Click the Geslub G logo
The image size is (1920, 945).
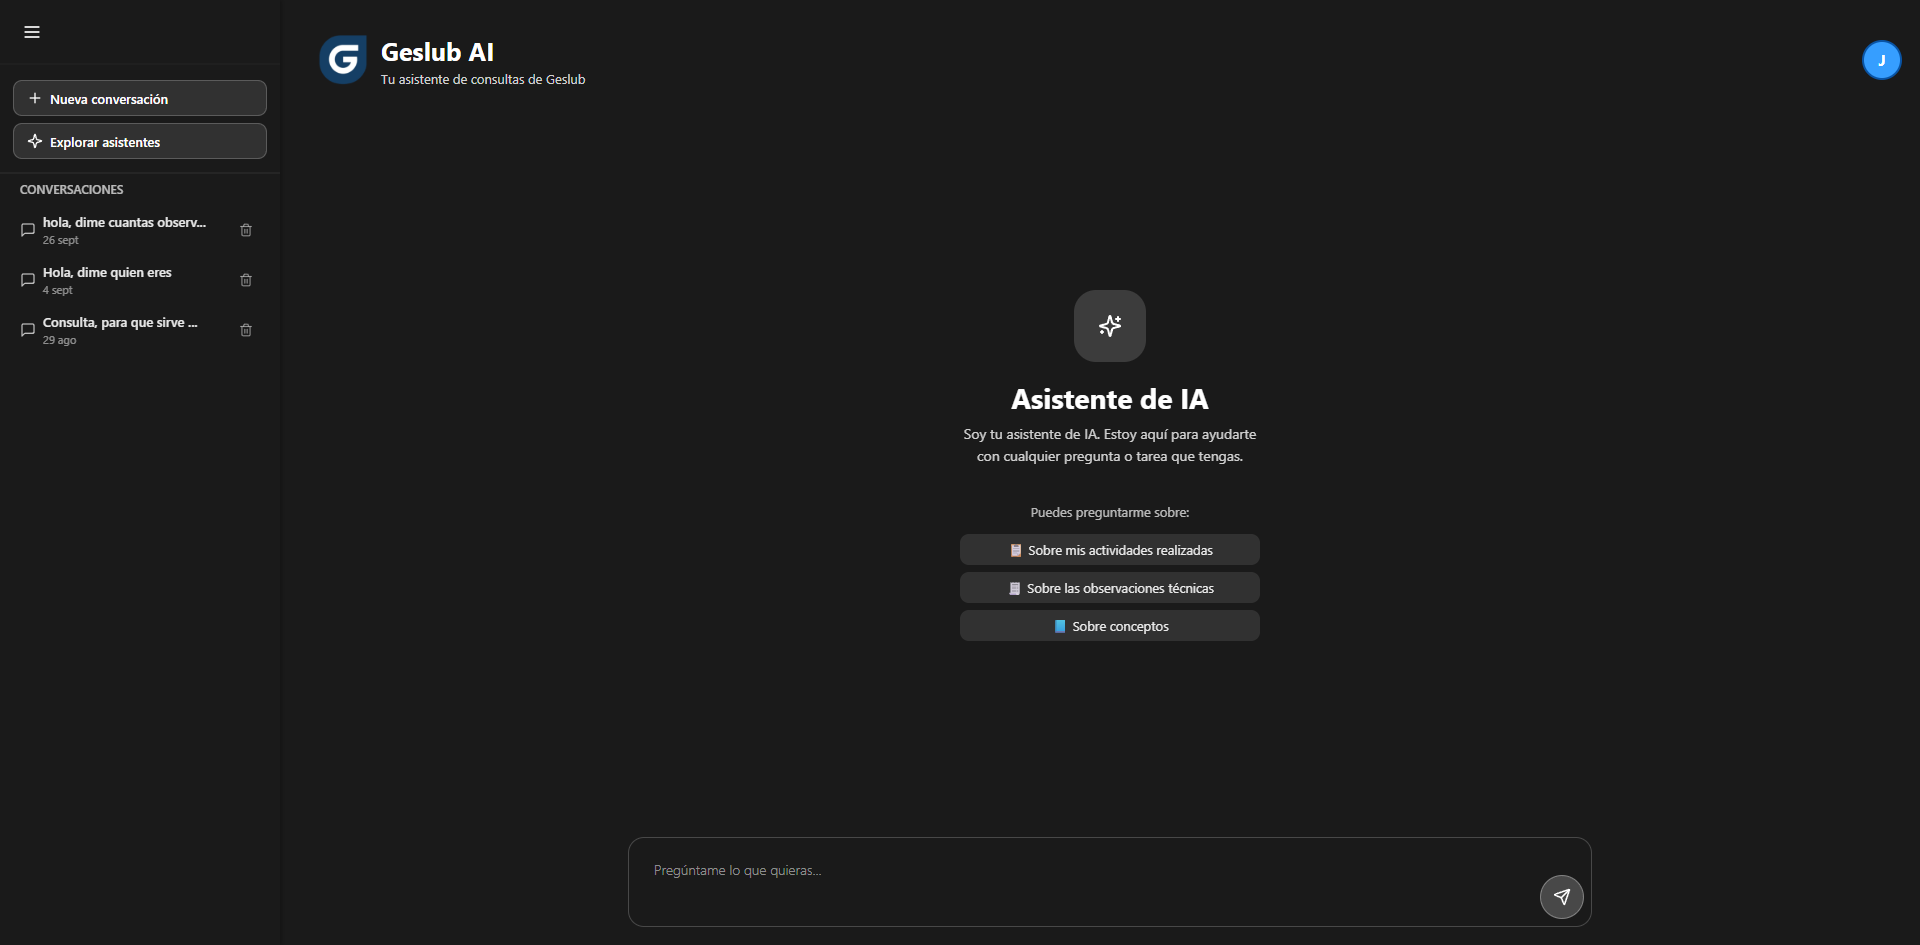(x=343, y=60)
